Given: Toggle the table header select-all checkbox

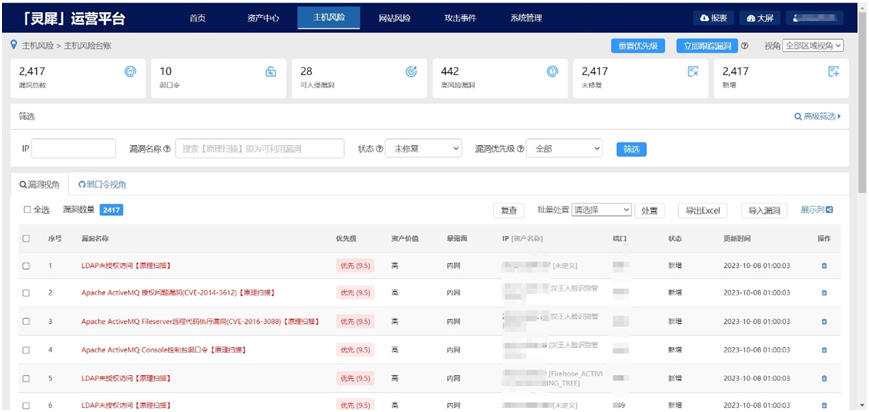Looking at the screenshot, I should point(26,238).
